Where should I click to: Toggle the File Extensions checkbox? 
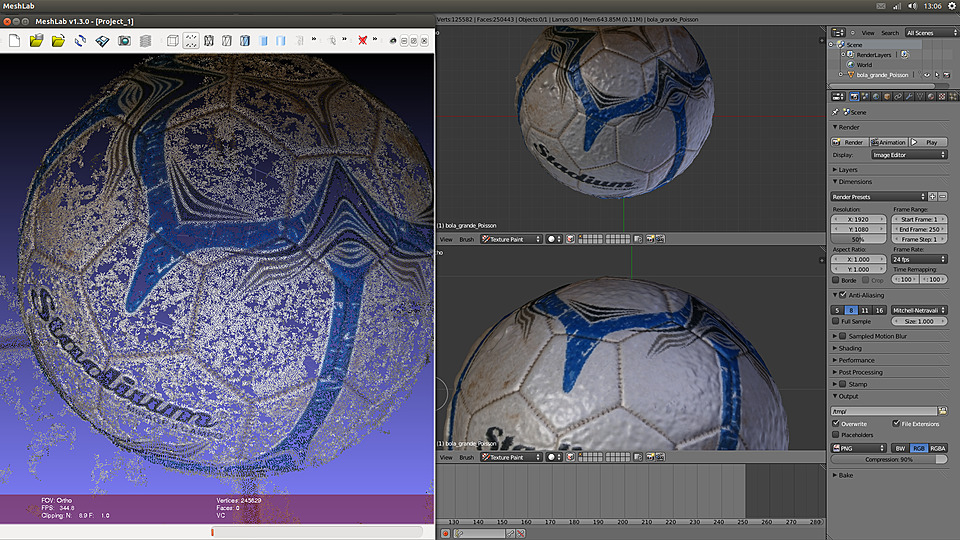click(x=896, y=424)
